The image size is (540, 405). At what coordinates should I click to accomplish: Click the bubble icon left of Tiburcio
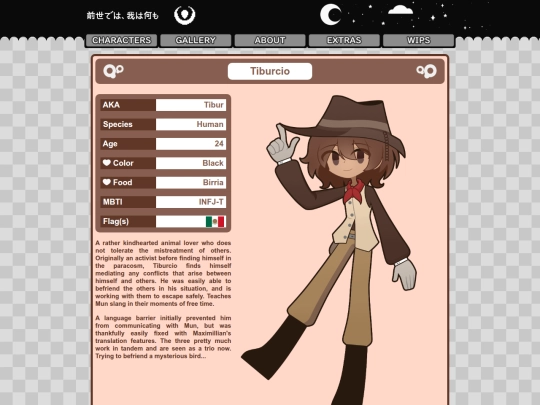click(x=113, y=71)
